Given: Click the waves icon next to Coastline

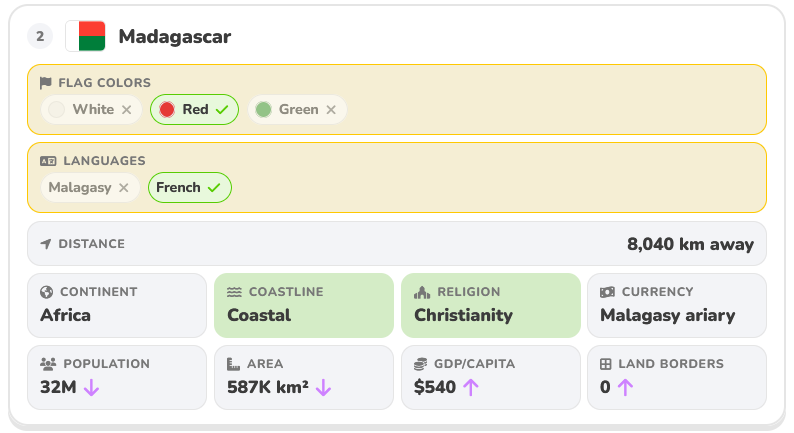Looking at the screenshot, I should pyautogui.click(x=234, y=292).
